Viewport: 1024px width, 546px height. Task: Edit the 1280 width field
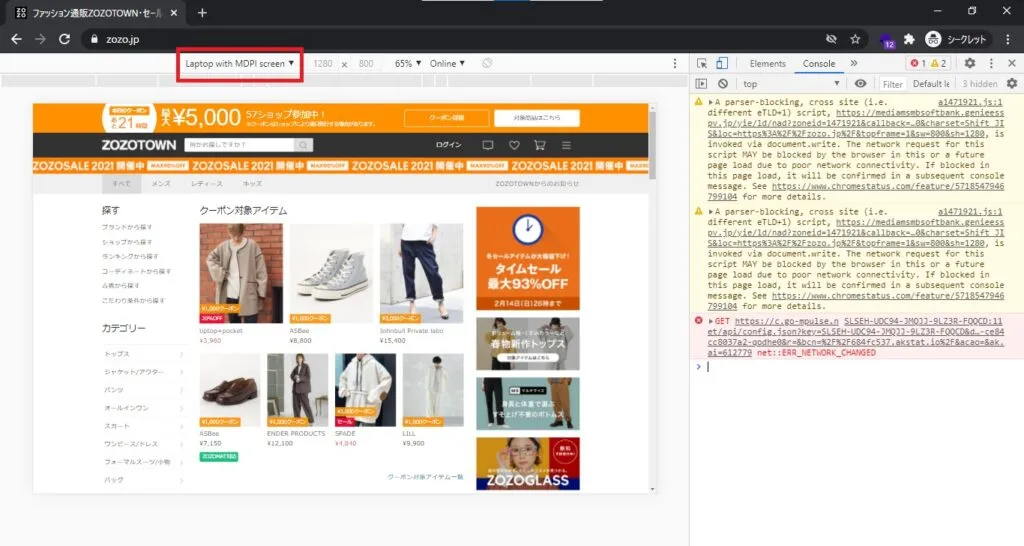coord(323,63)
